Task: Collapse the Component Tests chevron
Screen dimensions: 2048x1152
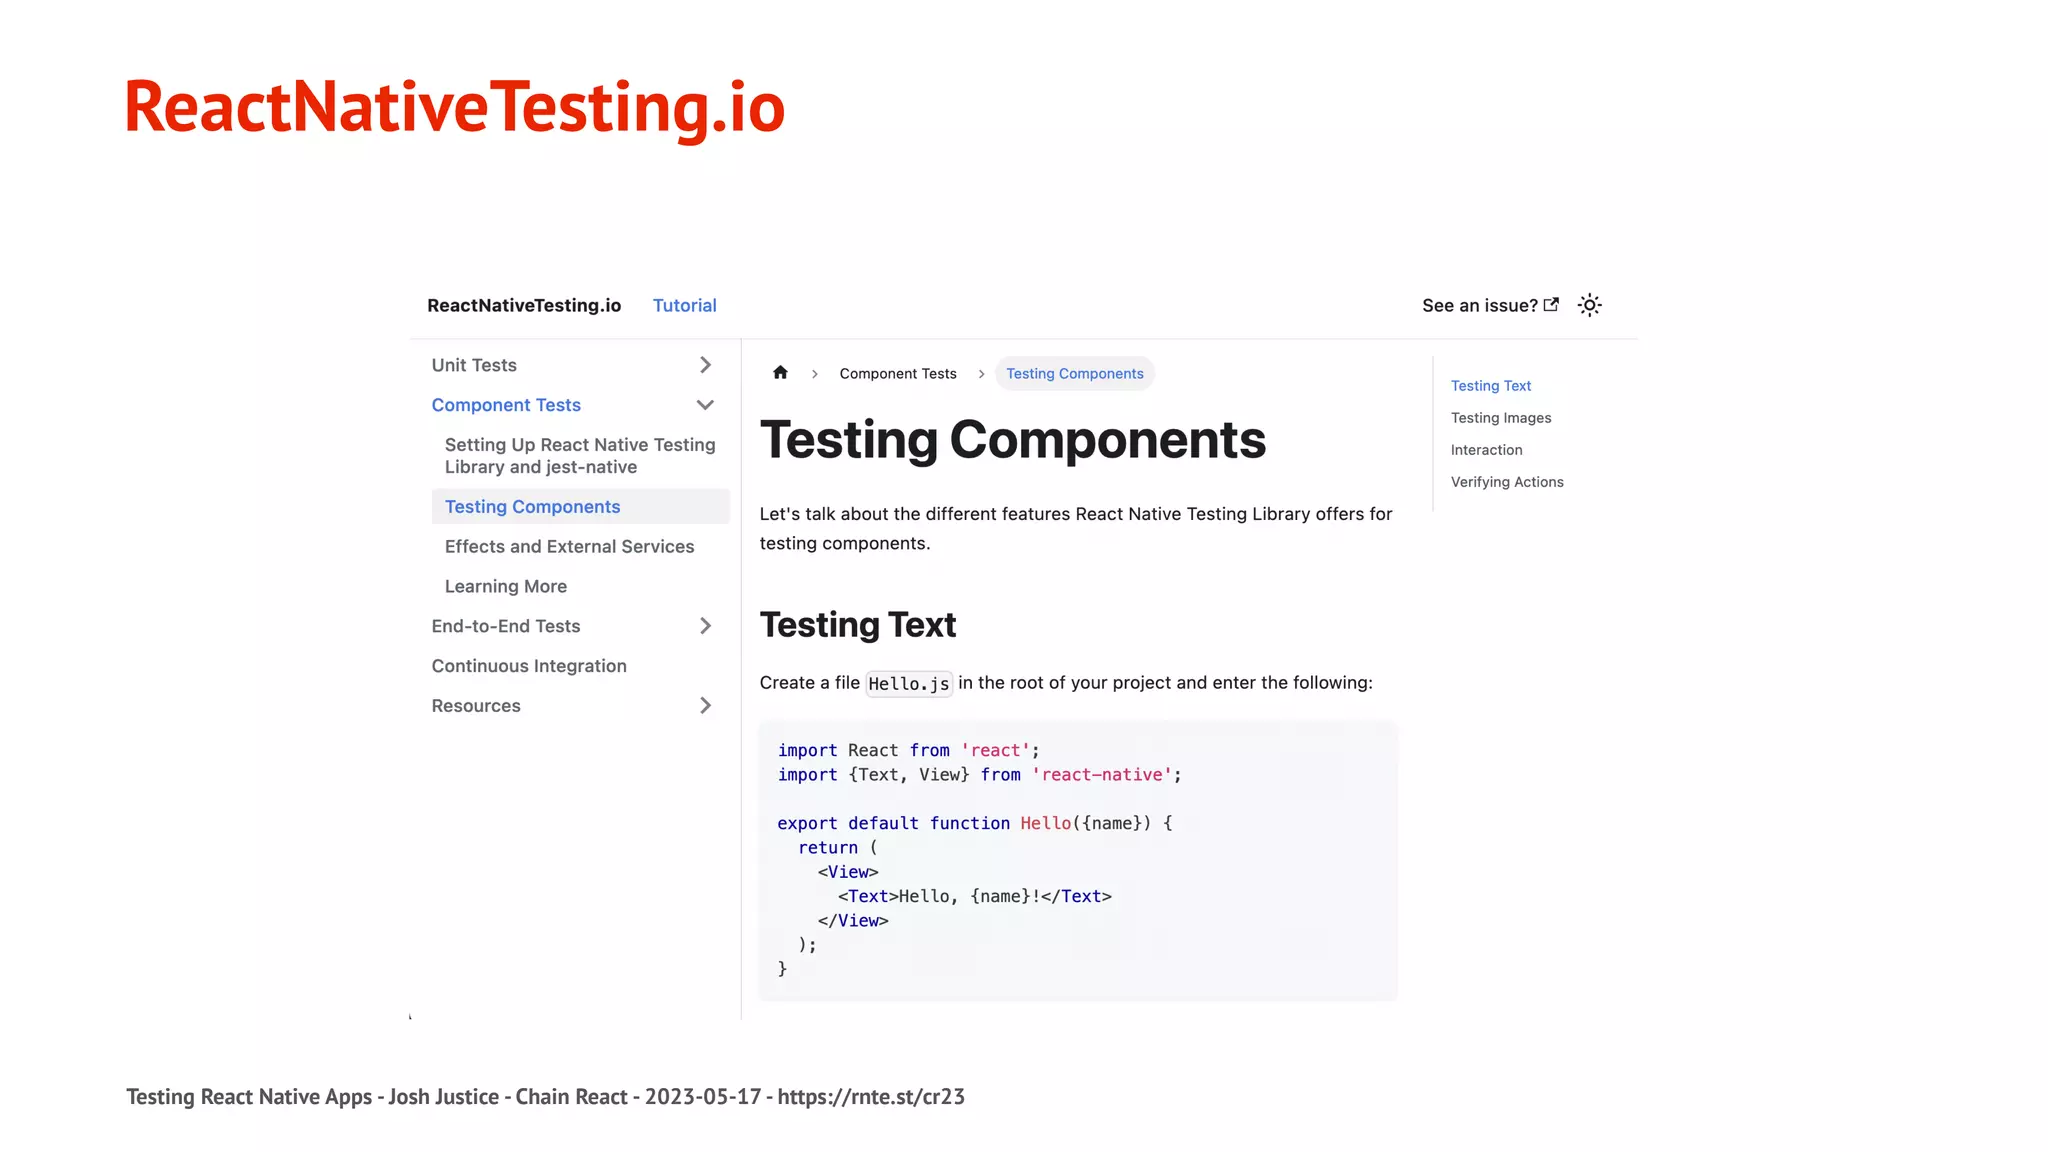Action: click(705, 405)
